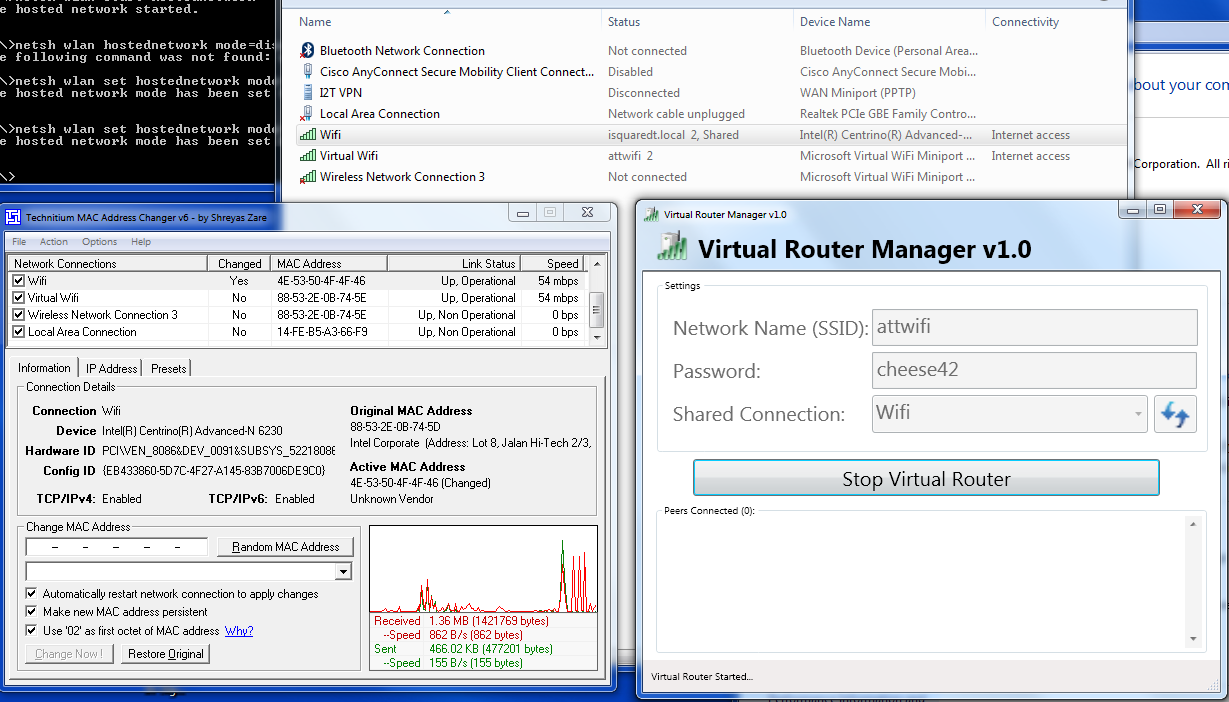Open the 'Why?' help link
This screenshot has height=702, width=1229.
point(239,631)
